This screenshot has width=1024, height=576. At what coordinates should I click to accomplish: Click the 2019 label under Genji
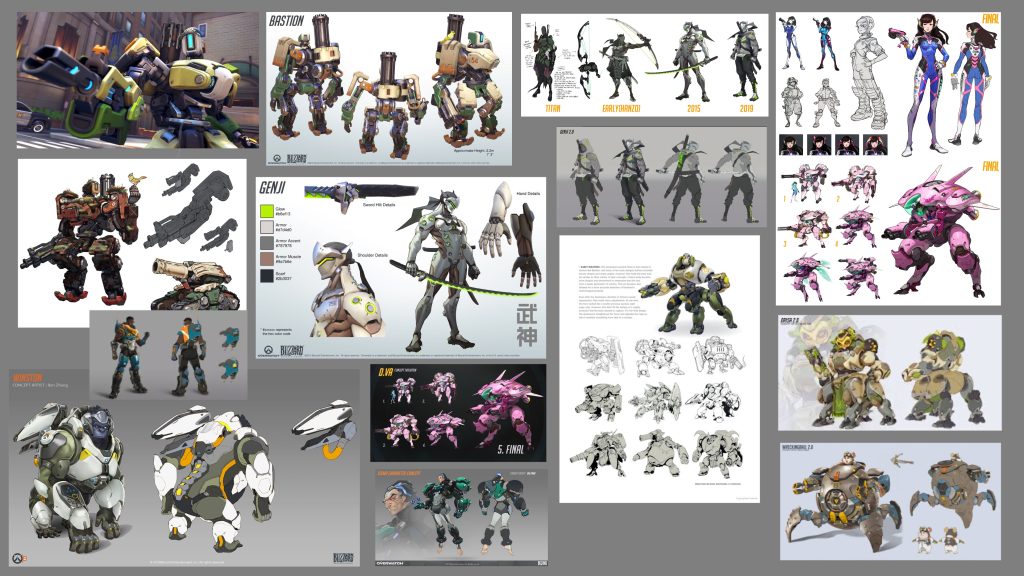click(746, 108)
